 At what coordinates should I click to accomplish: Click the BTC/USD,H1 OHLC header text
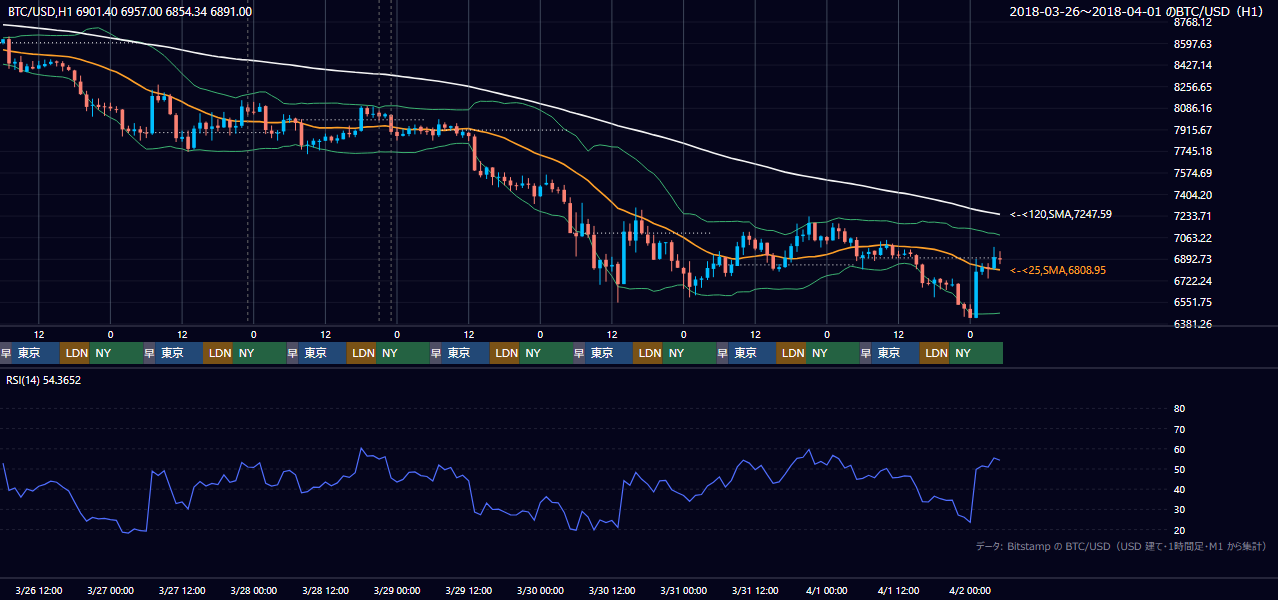(128, 11)
